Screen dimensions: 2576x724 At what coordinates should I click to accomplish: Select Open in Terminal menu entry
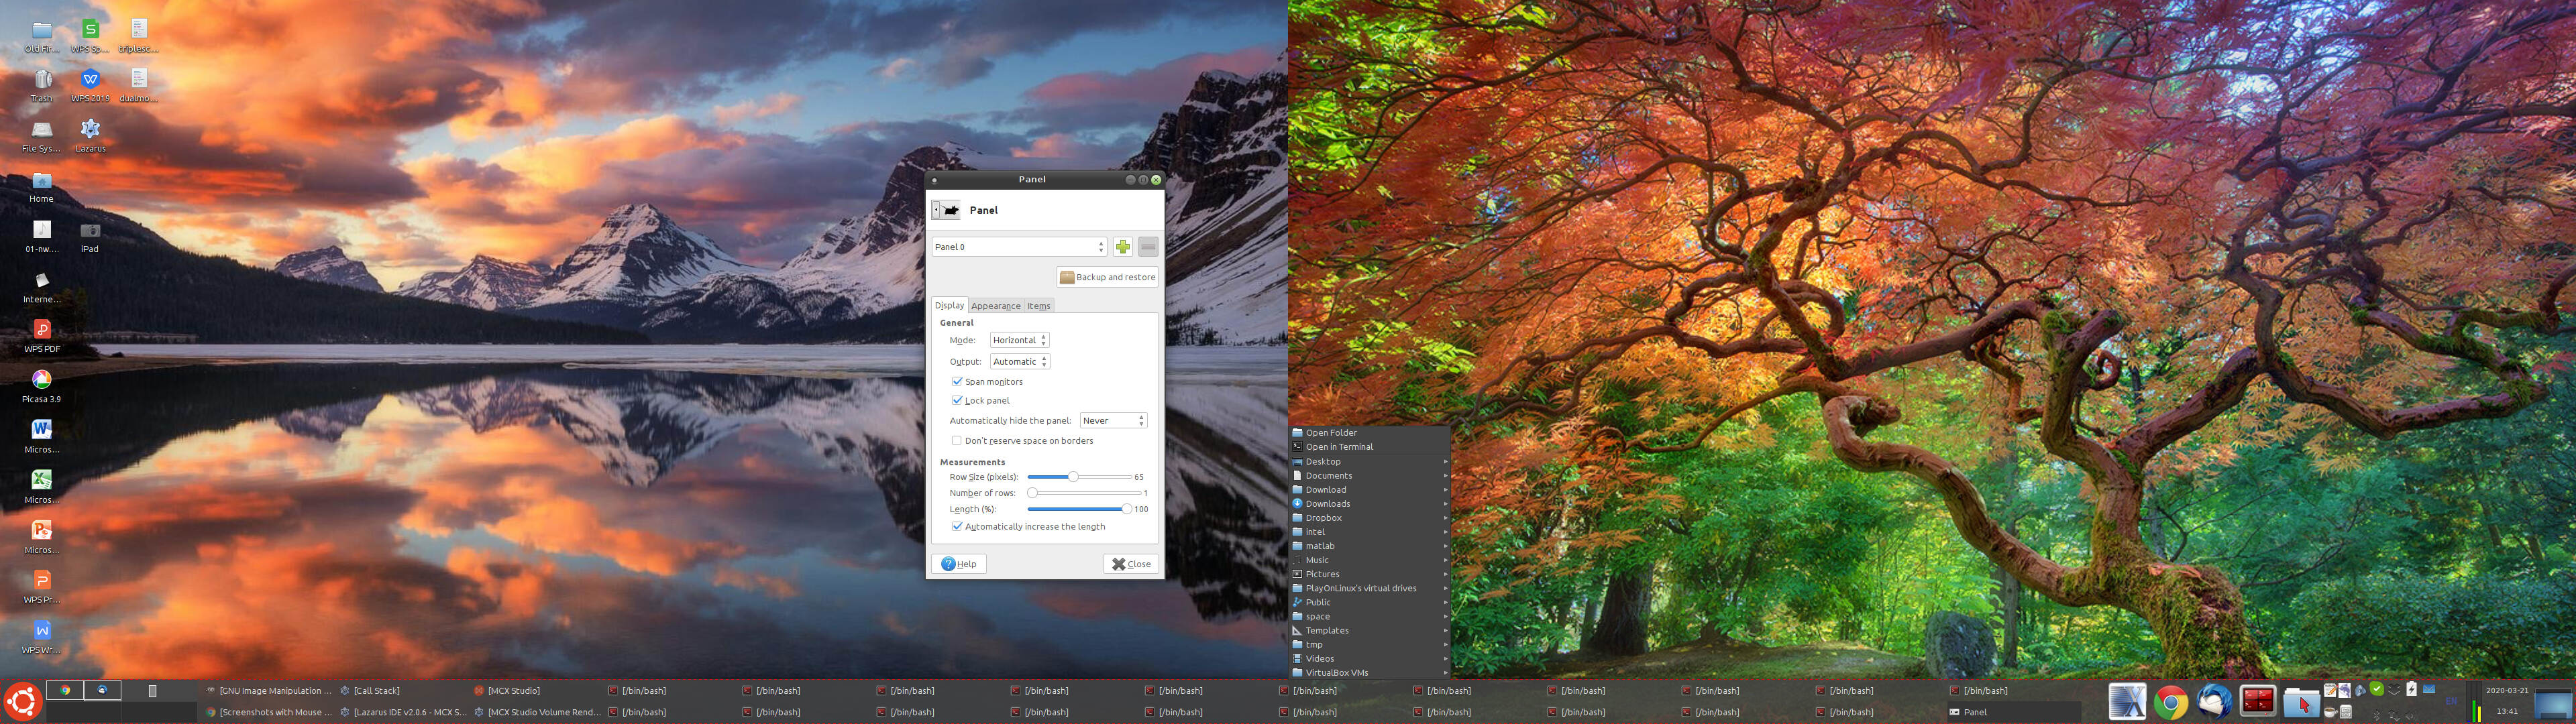coord(1339,447)
